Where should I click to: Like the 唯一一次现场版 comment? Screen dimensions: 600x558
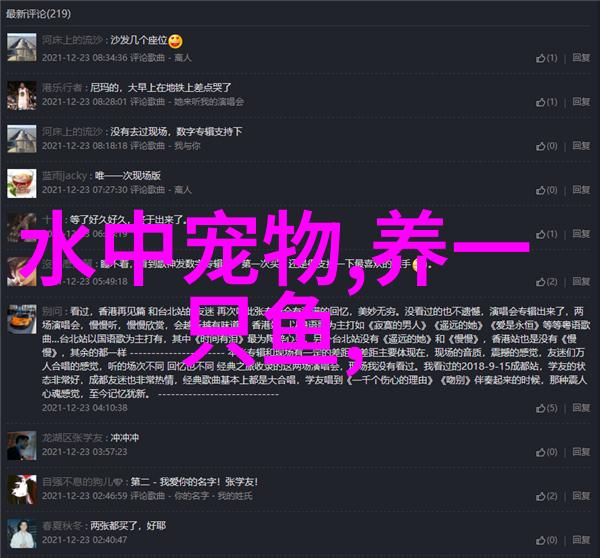point(546,190)
